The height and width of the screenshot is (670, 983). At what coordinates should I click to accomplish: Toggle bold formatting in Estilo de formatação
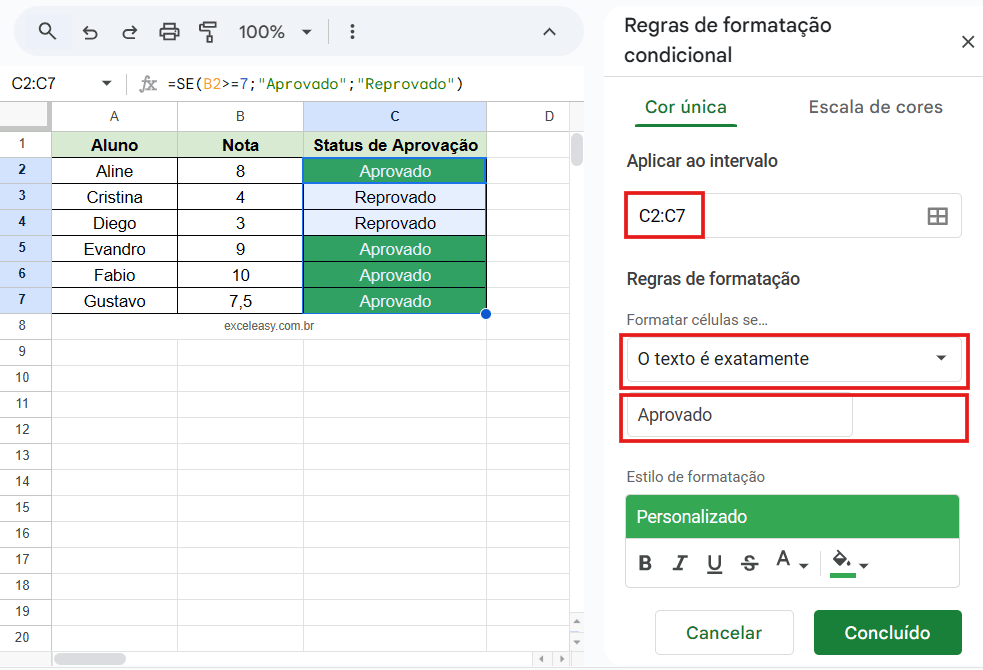point(644,563)
